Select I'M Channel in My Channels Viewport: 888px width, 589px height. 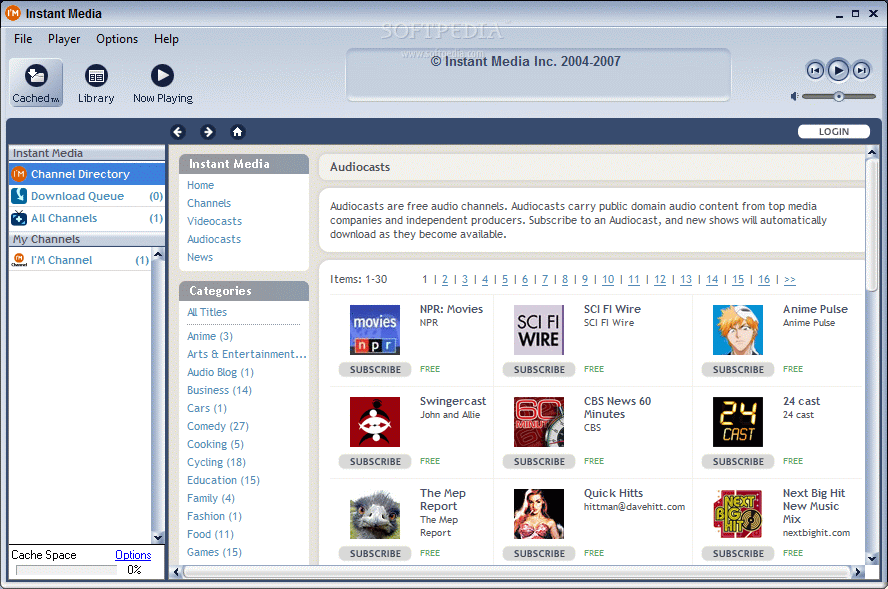[x=80, y=260]
